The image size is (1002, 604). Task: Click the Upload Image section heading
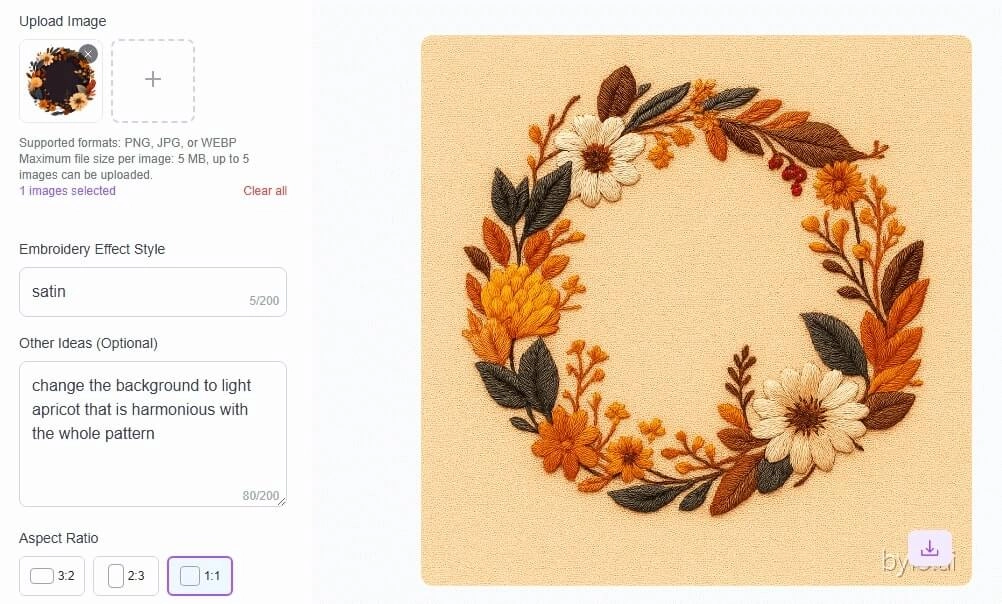pos(62,20)
